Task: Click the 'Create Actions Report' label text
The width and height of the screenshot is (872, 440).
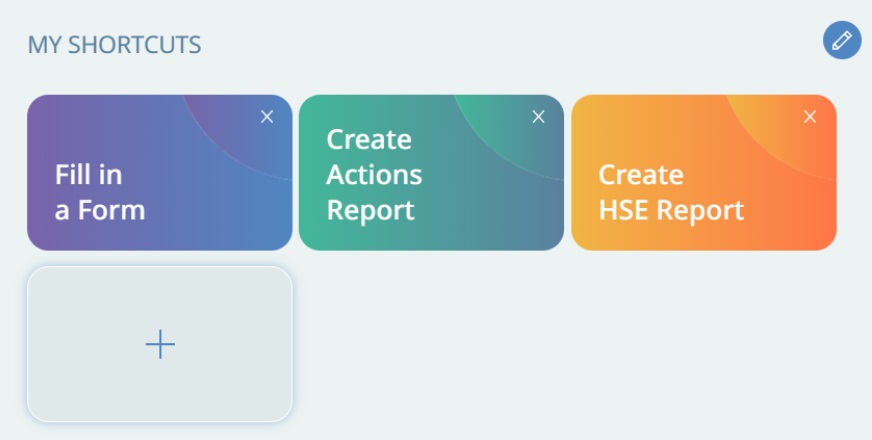Action: (x=374, y=175)
